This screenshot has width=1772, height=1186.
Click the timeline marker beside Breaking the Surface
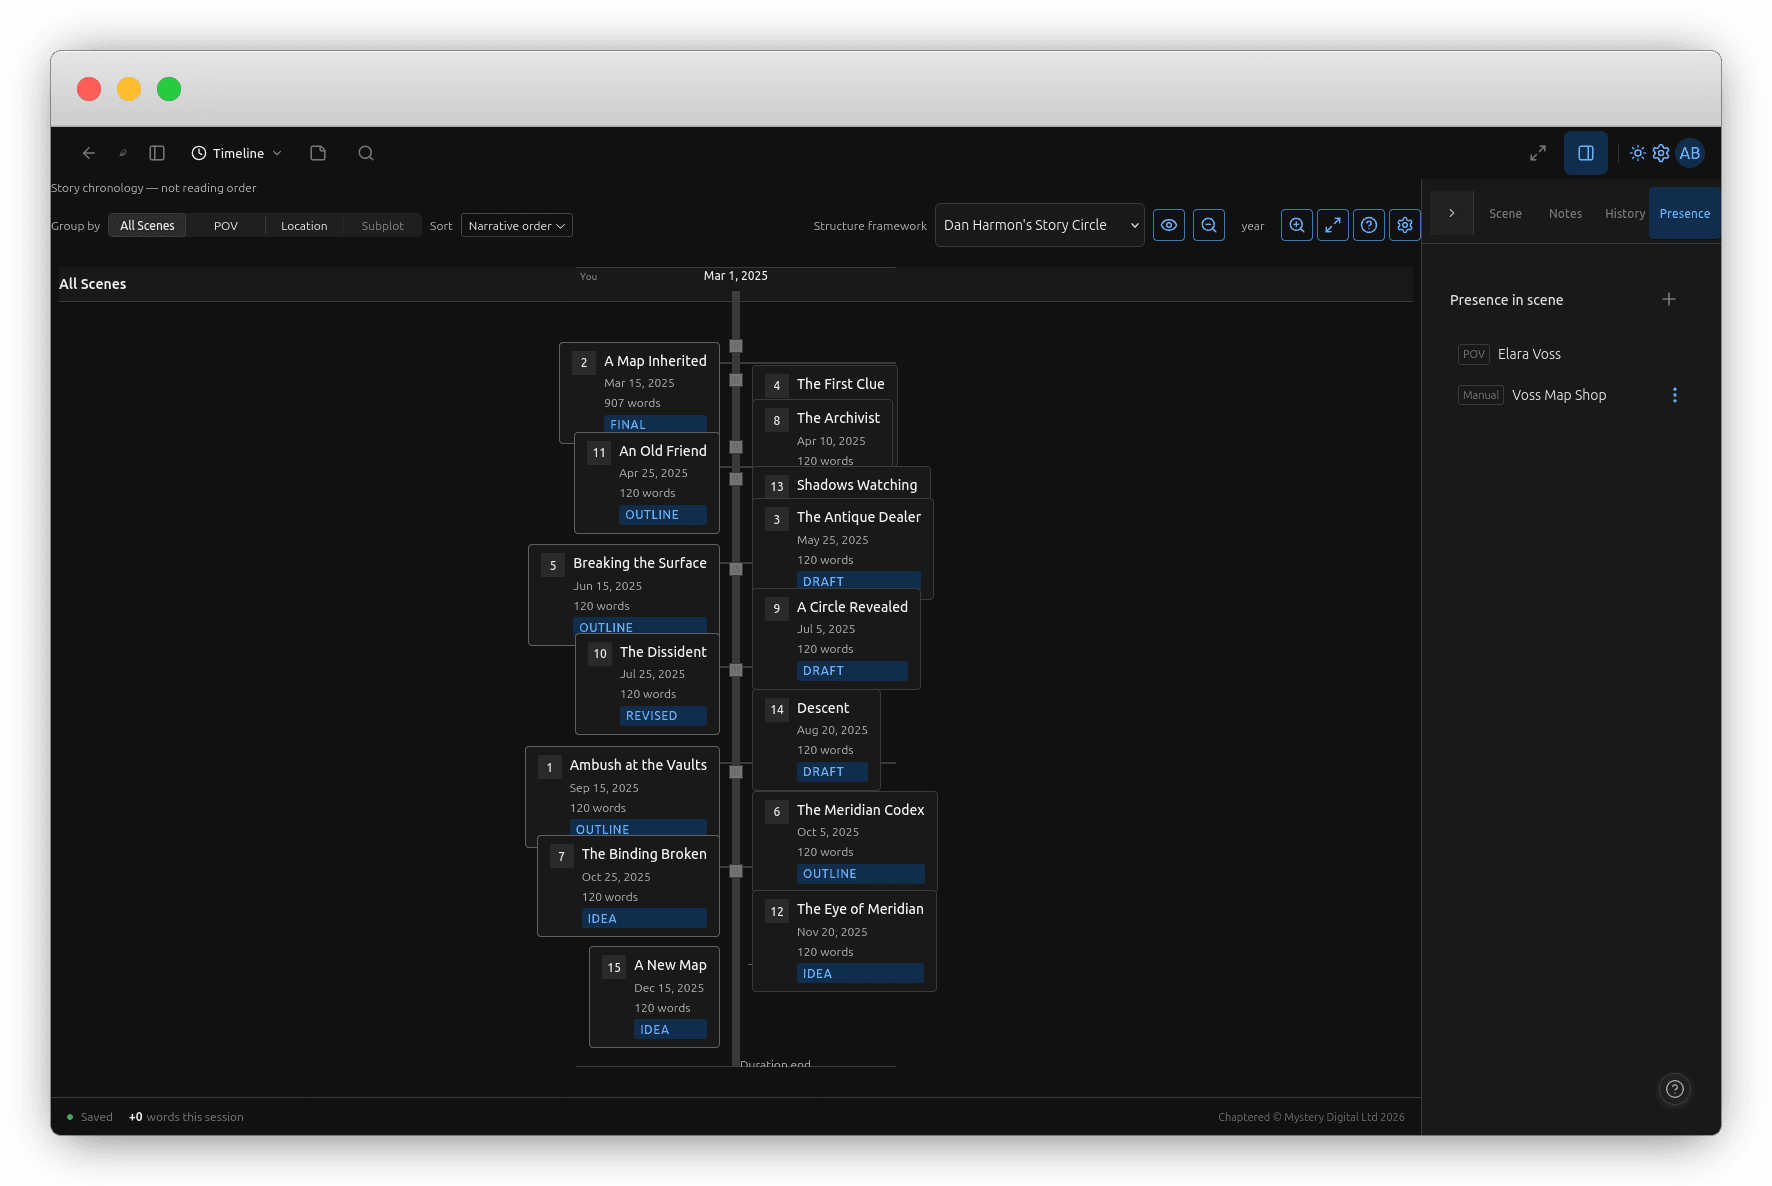pos(736,569)
